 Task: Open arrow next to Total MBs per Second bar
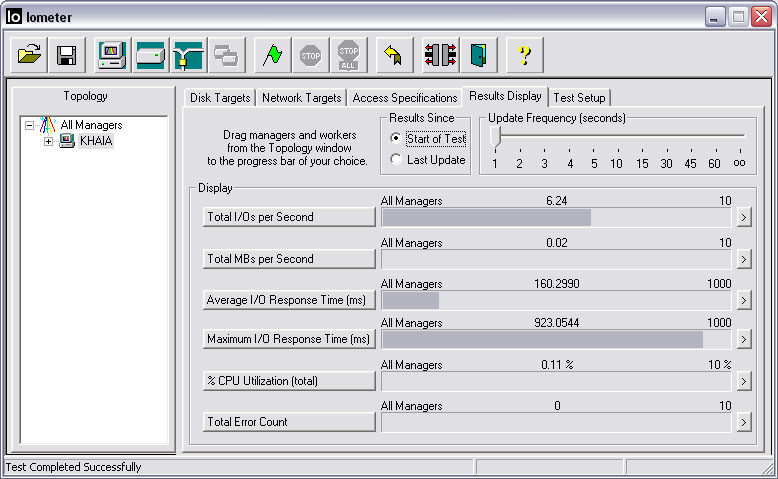click(743, 259)
